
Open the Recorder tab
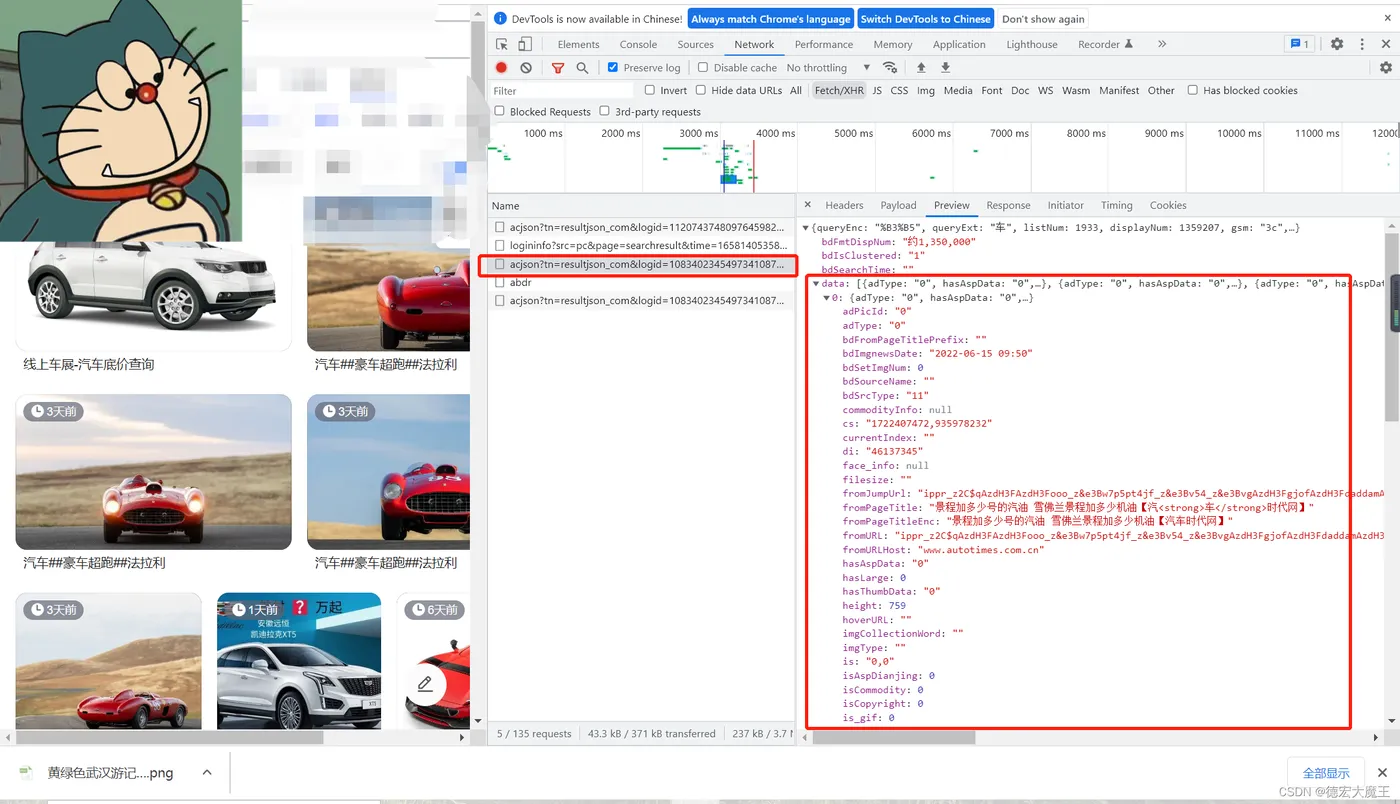coord(1105,44)
